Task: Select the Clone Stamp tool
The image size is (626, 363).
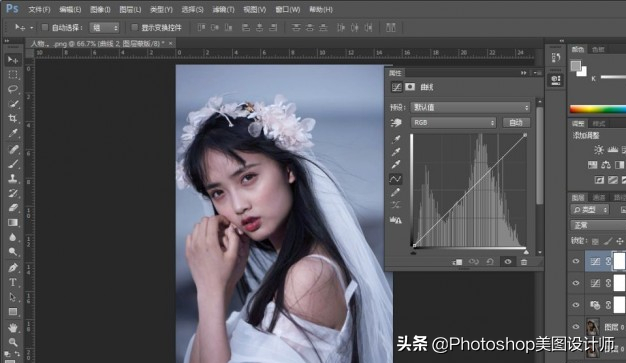Action: pyautogui.click(x=13, y=179)
